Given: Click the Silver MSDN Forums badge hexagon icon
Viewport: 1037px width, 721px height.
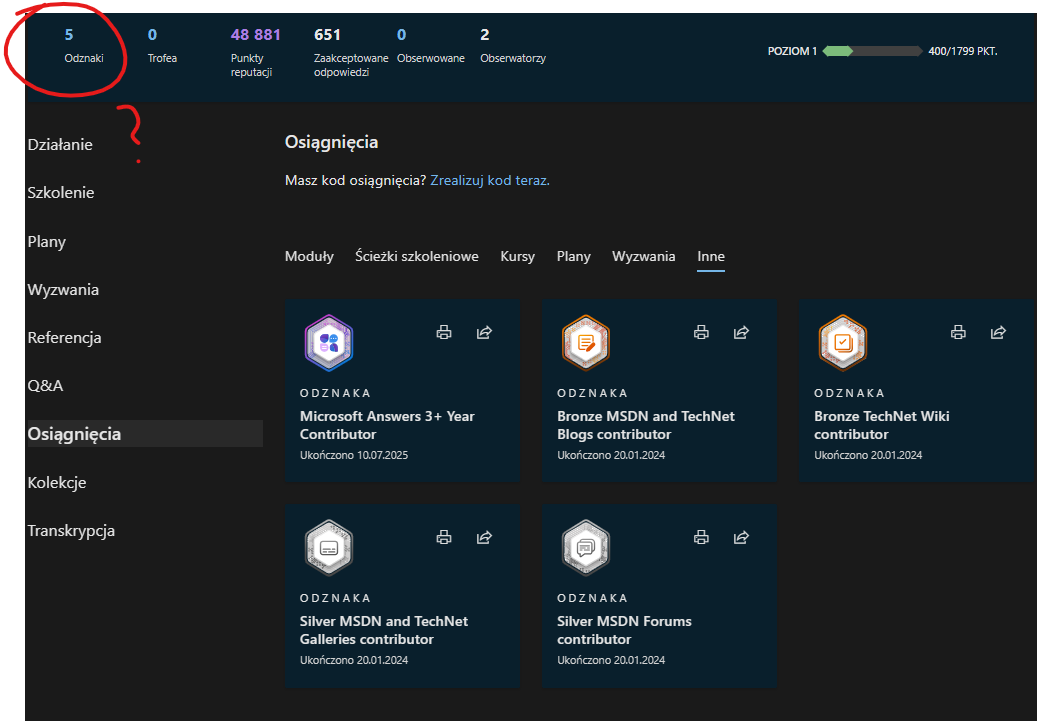Looking at the screenshot, I should coord(586,548).
